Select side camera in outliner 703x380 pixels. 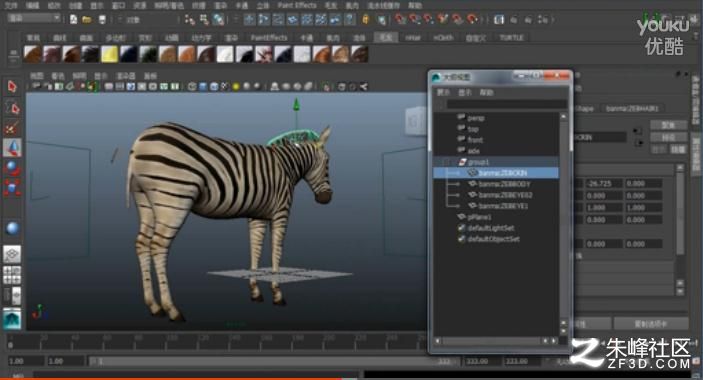(x=473, y=151)
